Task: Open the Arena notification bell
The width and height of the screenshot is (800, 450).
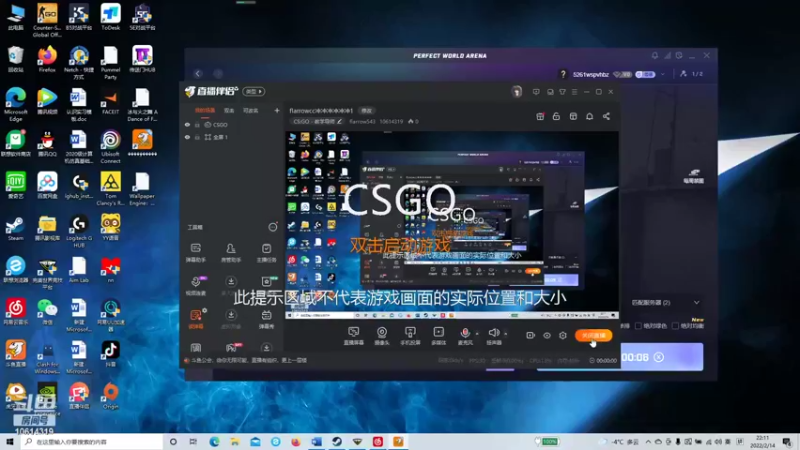Action: click(655, 56)
